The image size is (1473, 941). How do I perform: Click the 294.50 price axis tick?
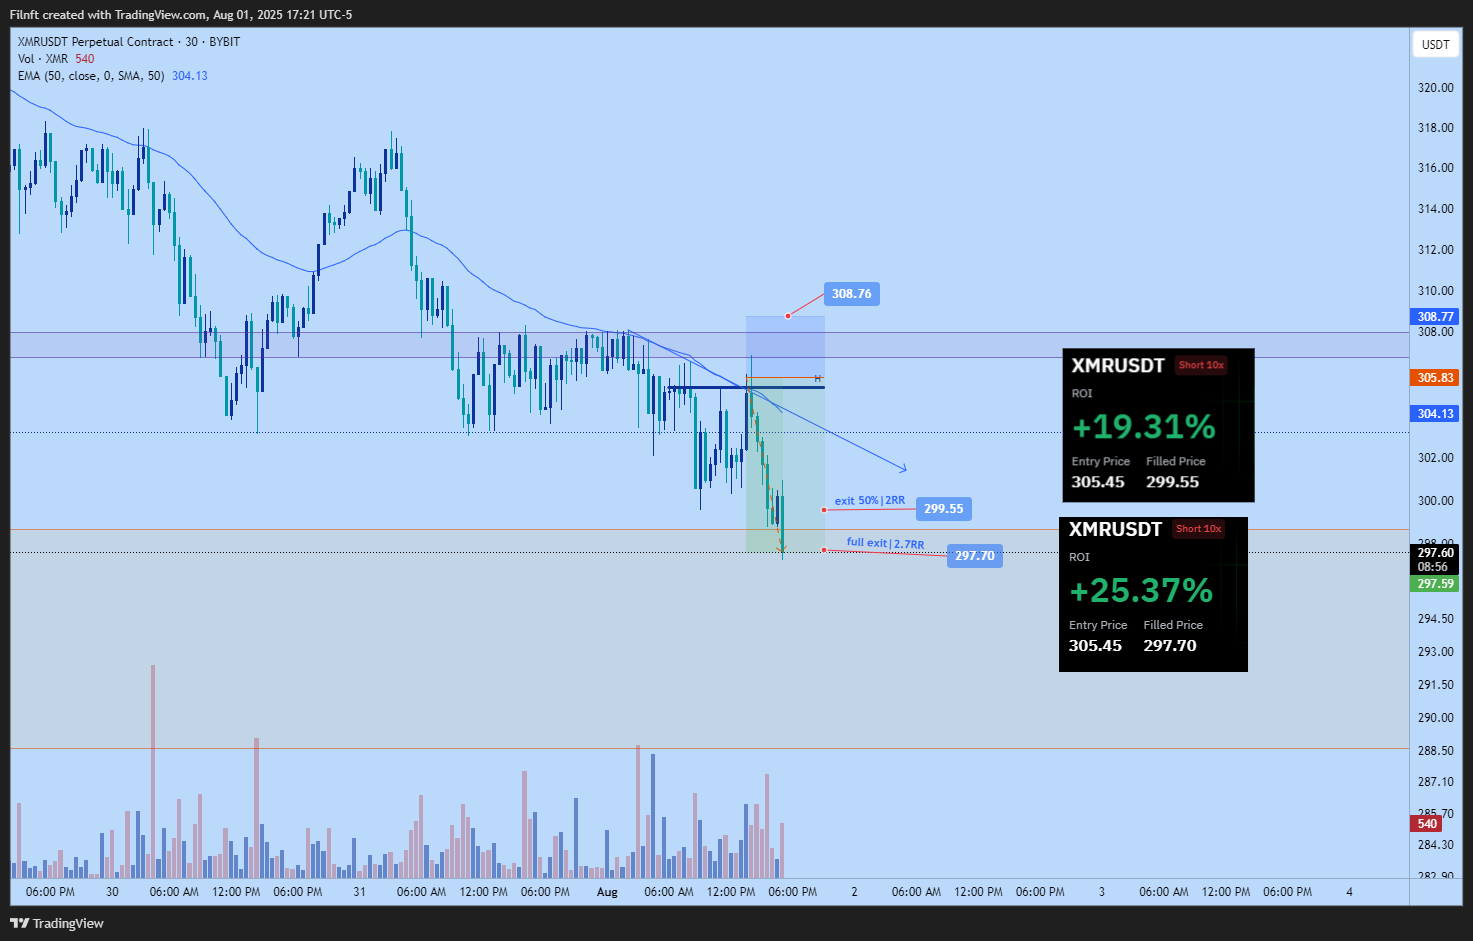click(1436, 619)
